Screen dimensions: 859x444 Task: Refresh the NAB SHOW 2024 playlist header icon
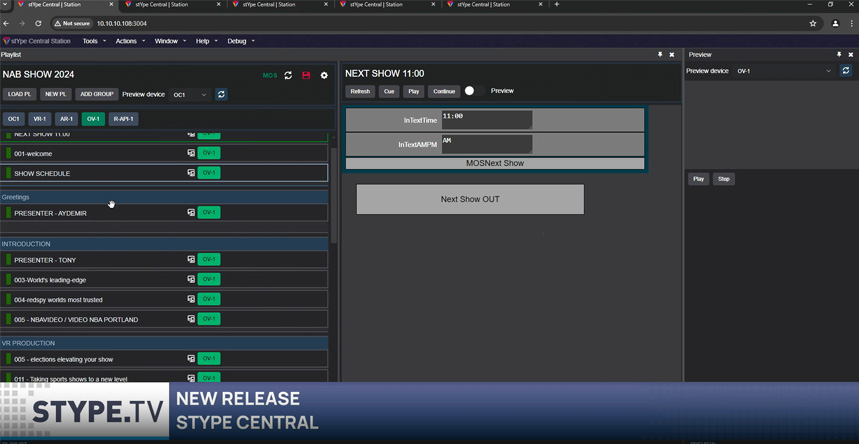pos(288,76)
